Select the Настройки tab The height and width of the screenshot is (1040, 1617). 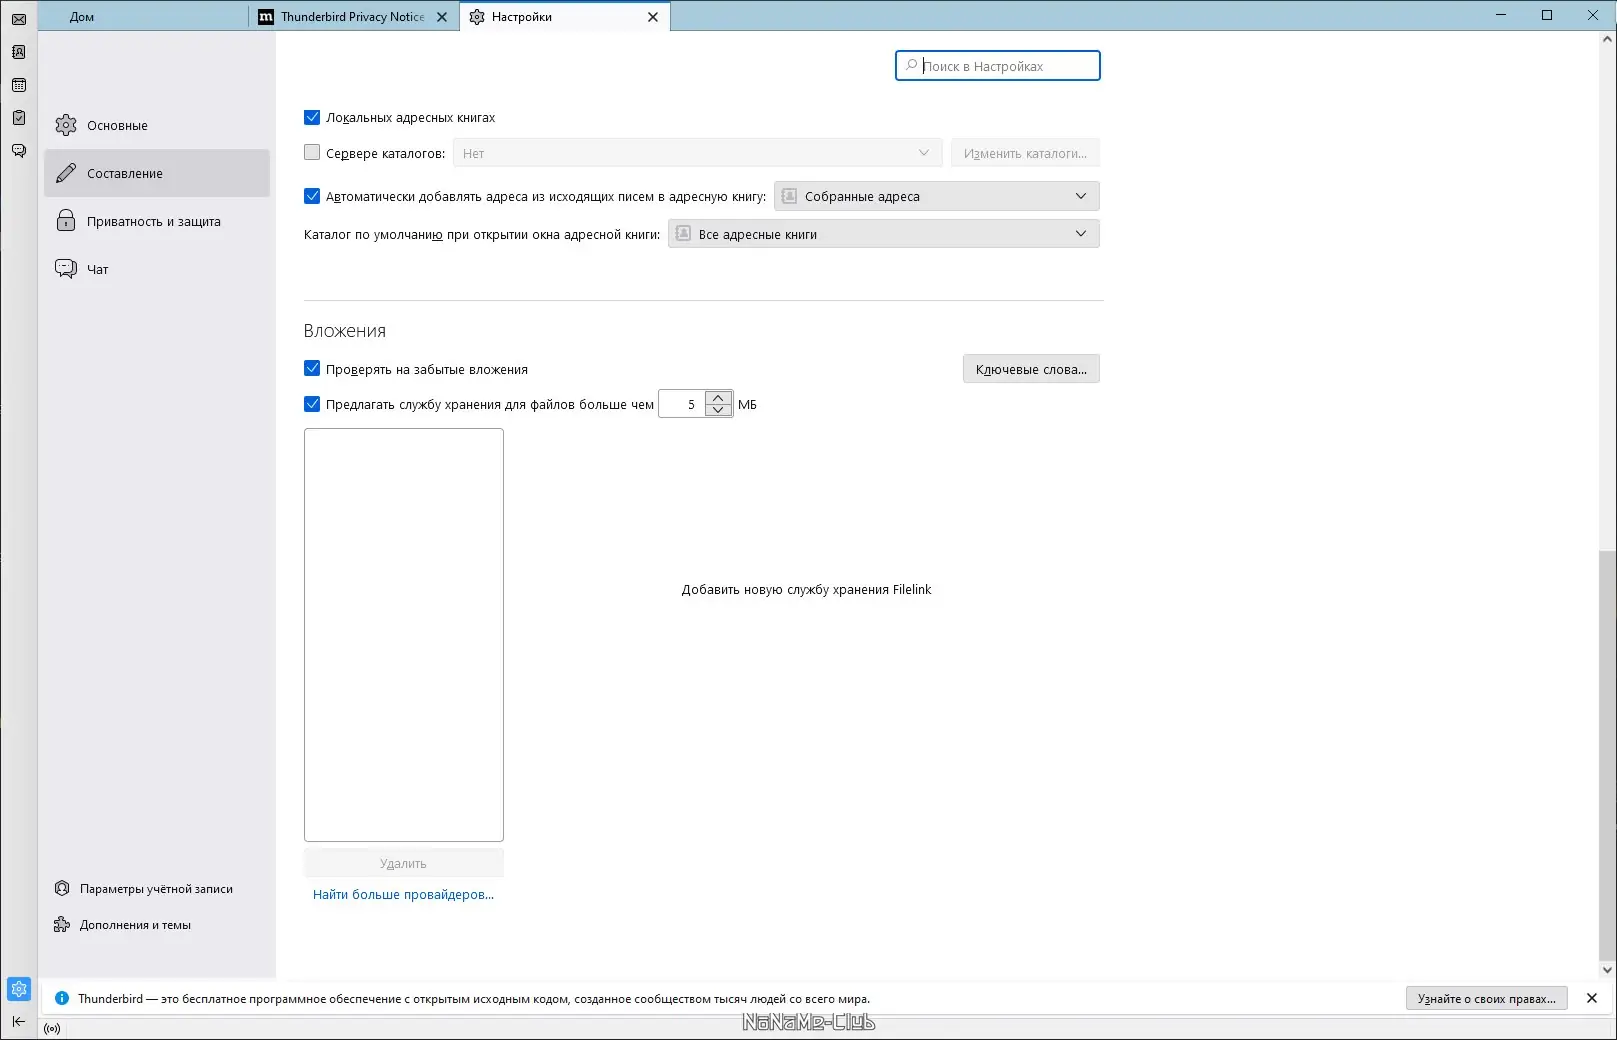[565, 17]
